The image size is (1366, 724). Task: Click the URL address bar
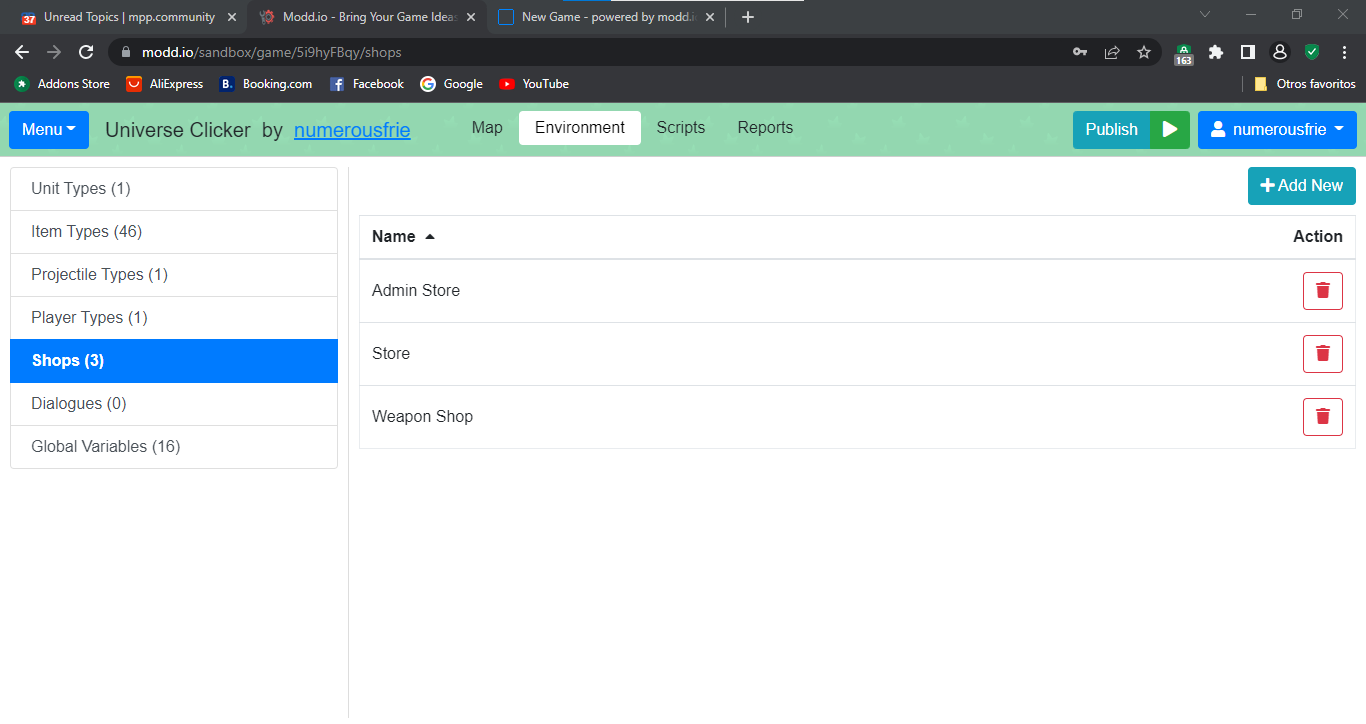600,52
